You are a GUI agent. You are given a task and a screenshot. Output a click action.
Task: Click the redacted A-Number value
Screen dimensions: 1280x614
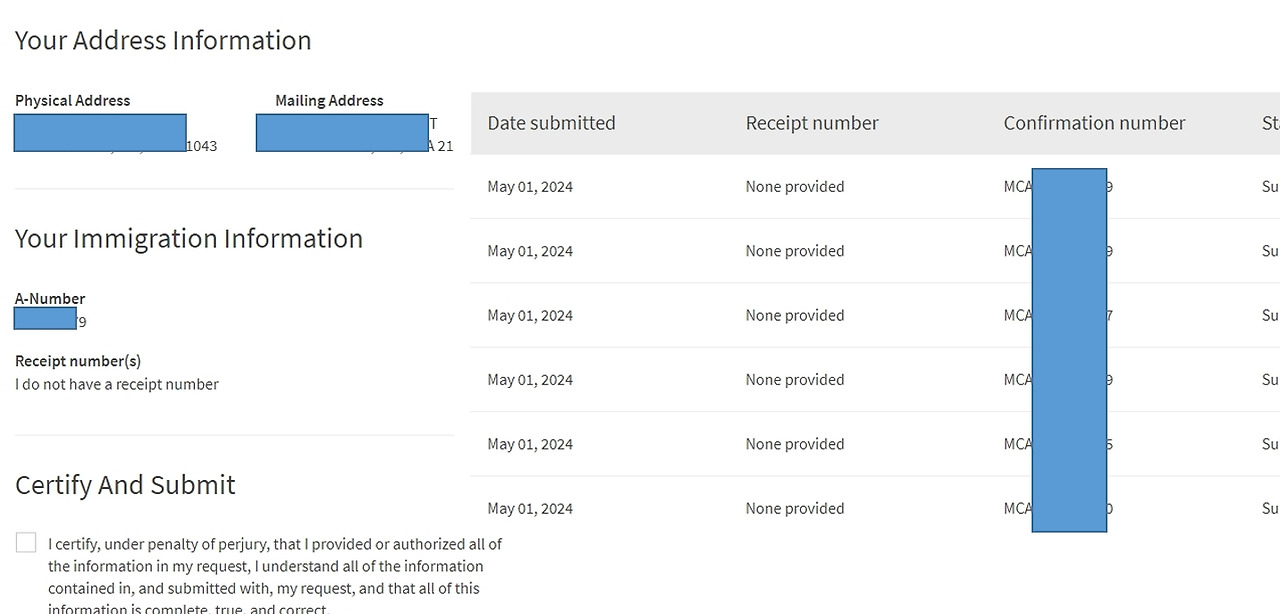click(47, 320)
